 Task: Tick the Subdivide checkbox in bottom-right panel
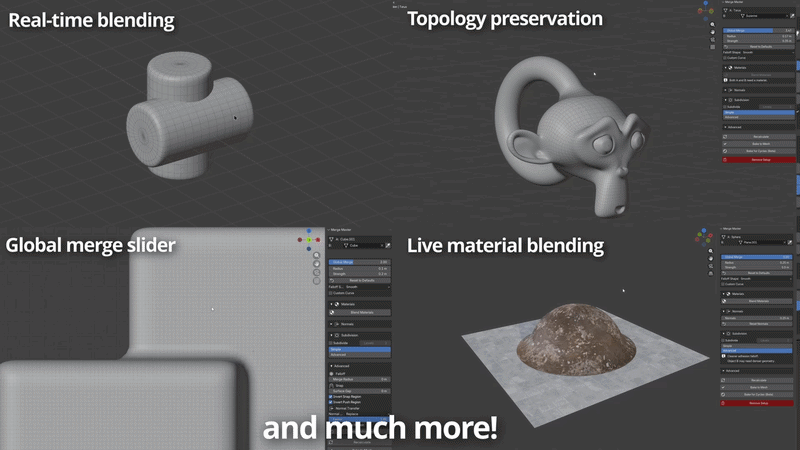722,340
